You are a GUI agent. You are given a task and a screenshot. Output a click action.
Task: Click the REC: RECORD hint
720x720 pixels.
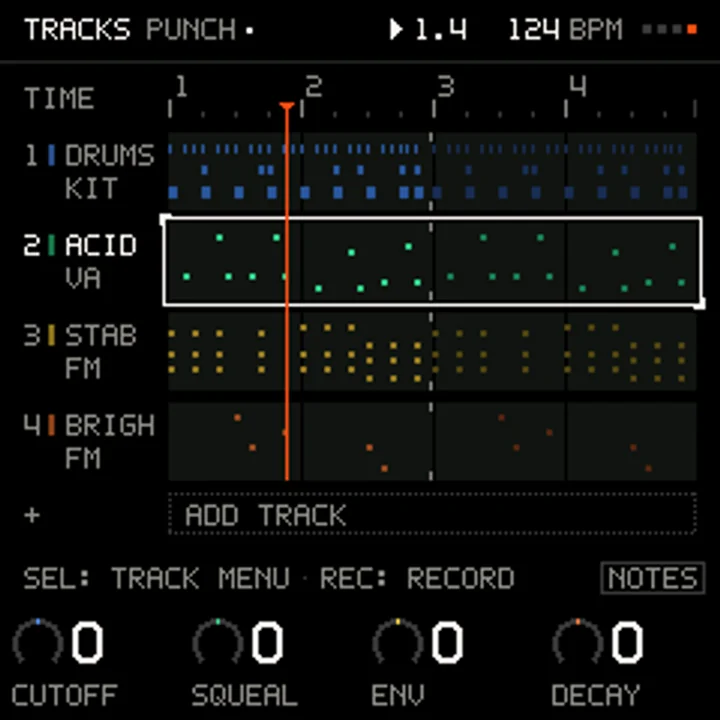click(417, 578)
